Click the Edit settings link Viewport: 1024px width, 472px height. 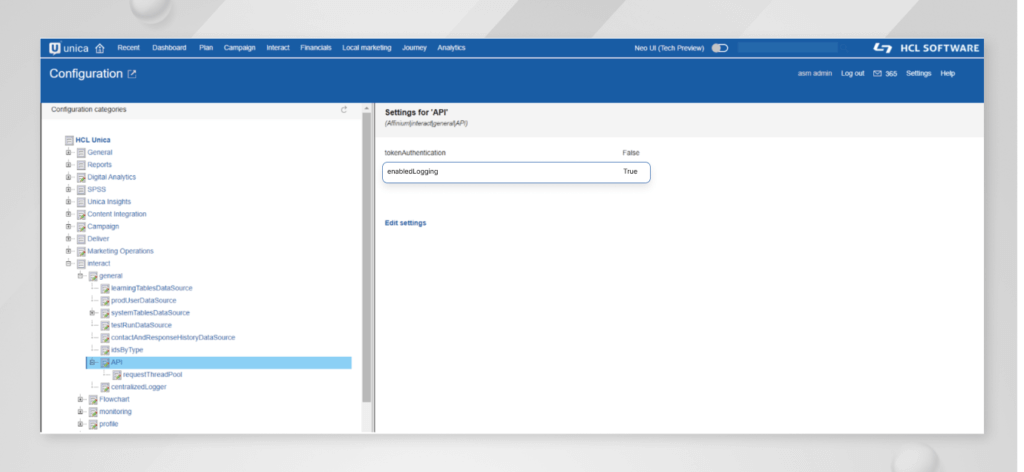tap(405, 222)
